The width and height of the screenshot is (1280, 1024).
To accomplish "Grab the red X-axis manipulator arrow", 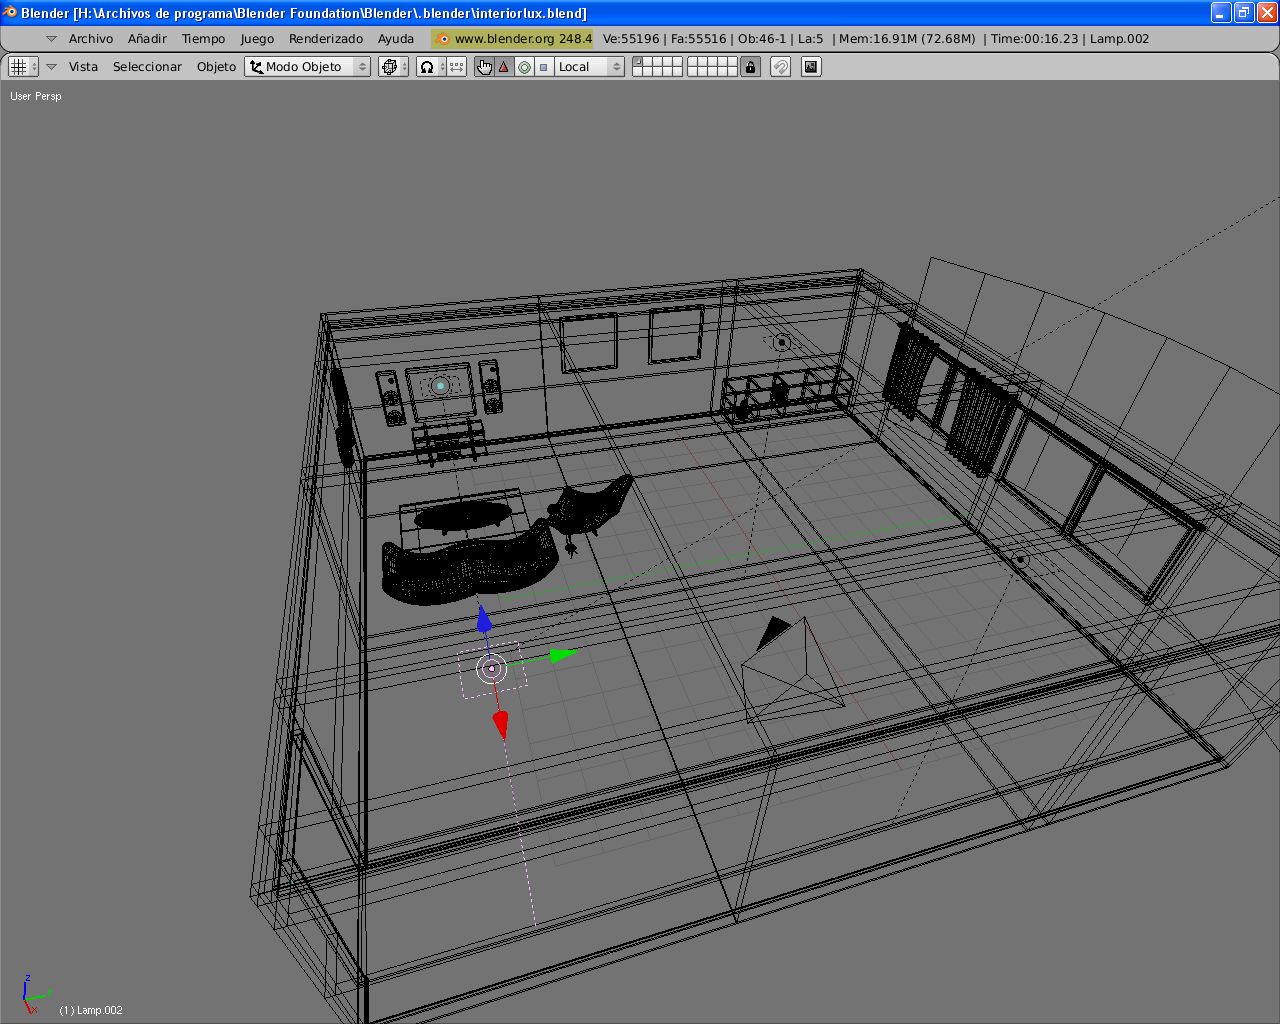I will (x=501, y=725).
